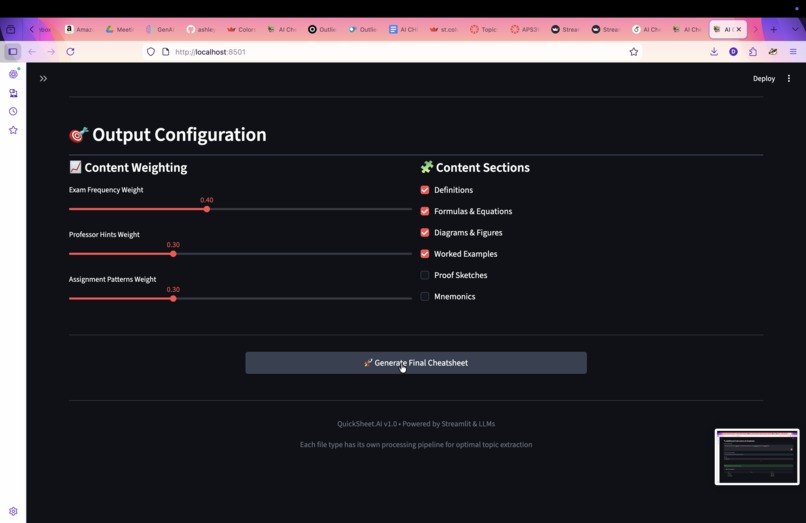806x523 pixels.
Task: Open the extensions puzzle icon
Action: coord(753,51)
